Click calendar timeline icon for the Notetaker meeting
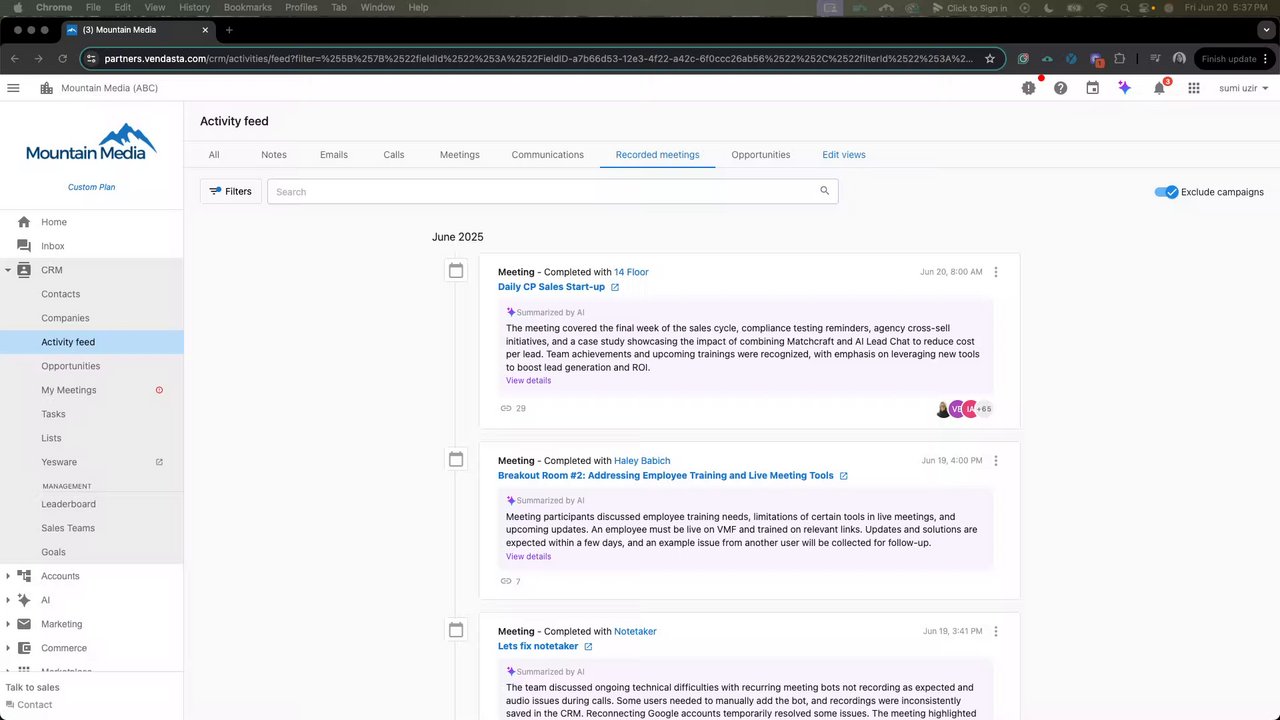The height and width of the screenshot is (720, 1280). (456, 630)
